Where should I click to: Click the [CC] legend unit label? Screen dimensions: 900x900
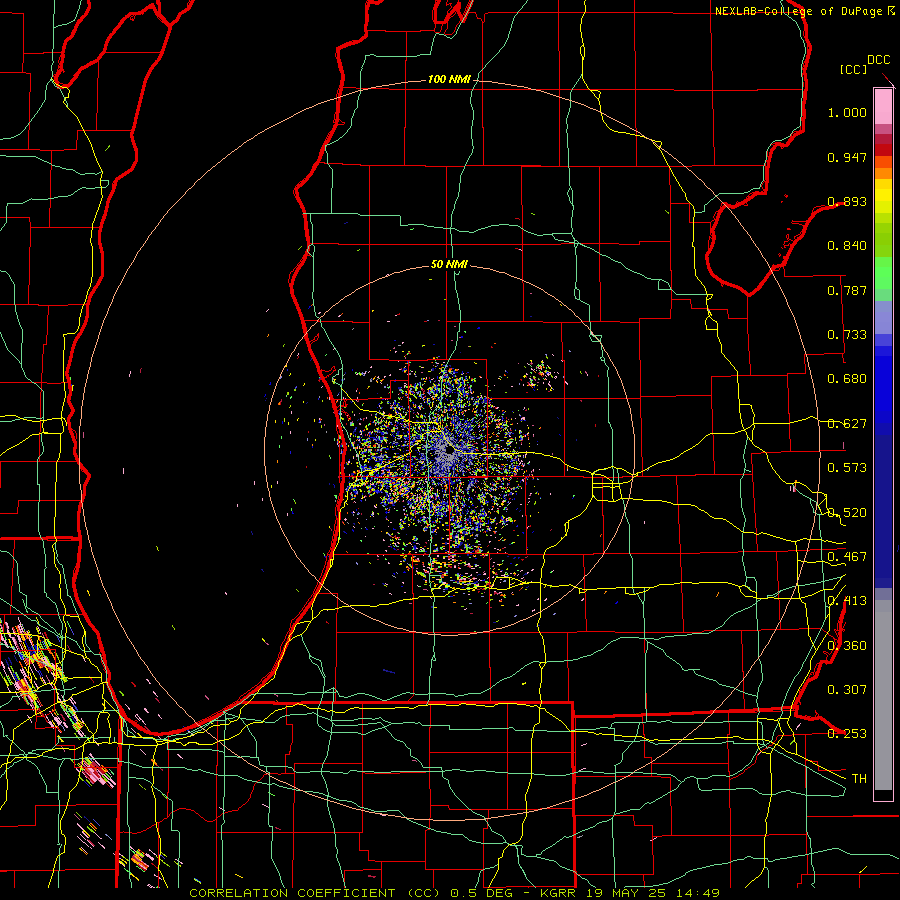pos(854,69)
